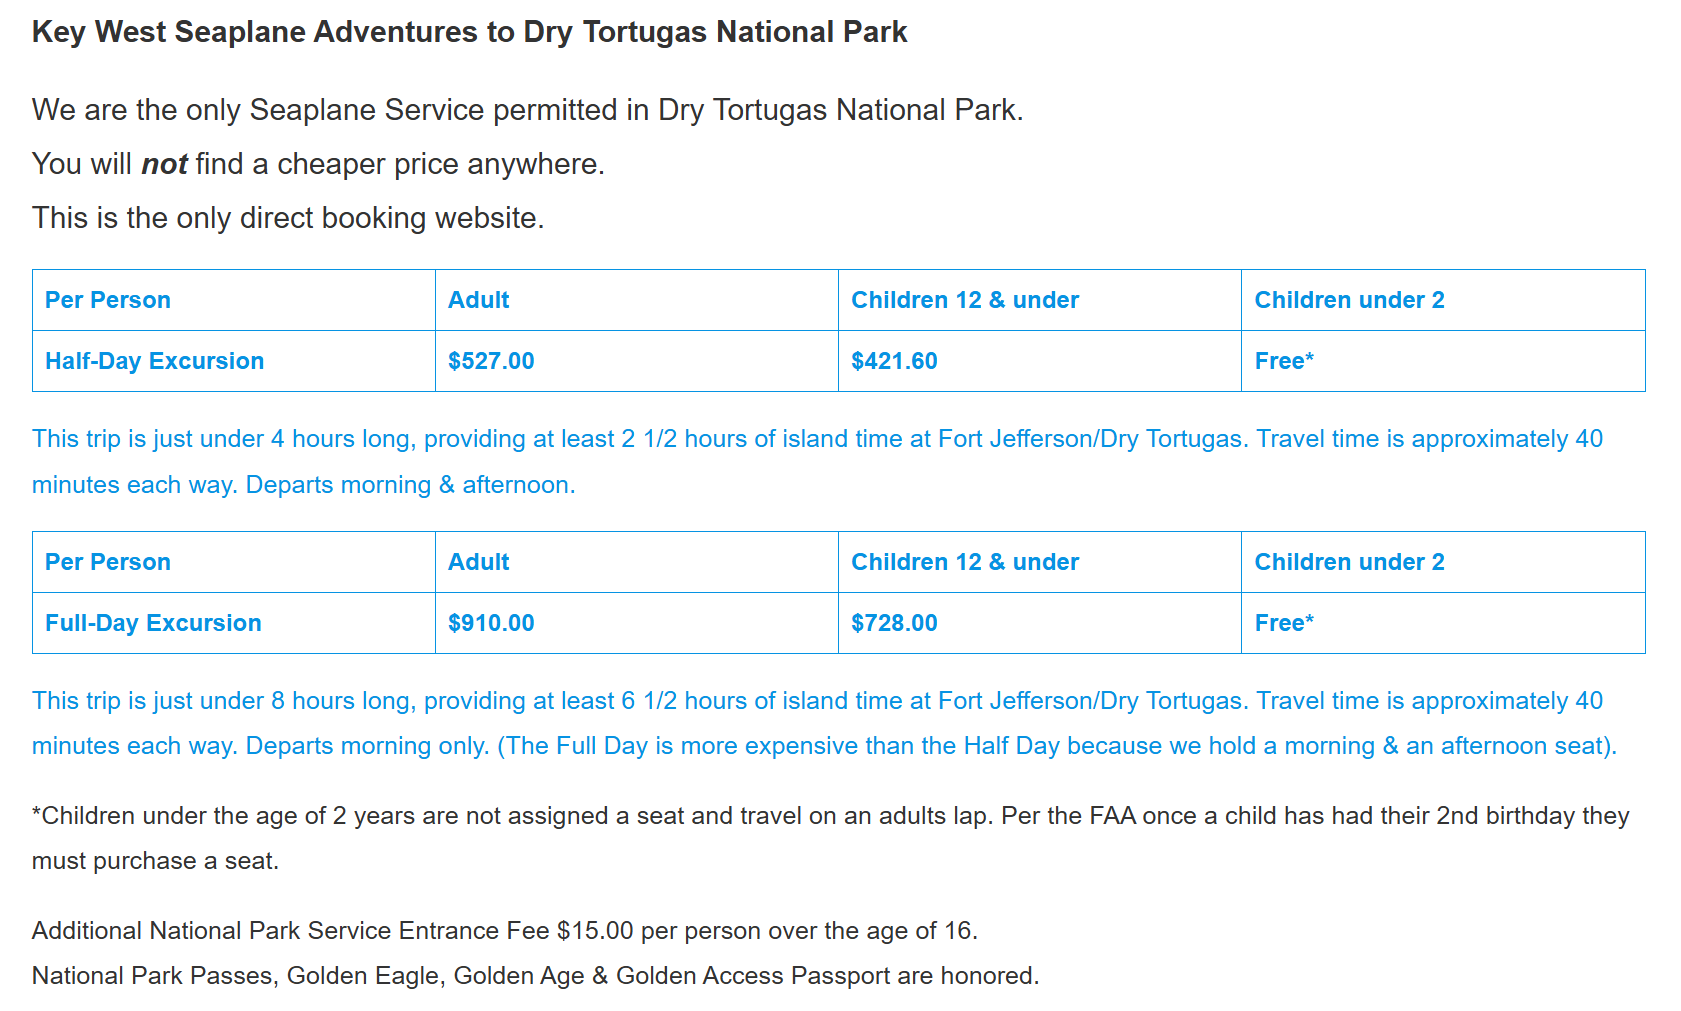Screen dimensions: 1681x1011
Task: Select the $728.00 children full-day price
Action: [894, 623]
